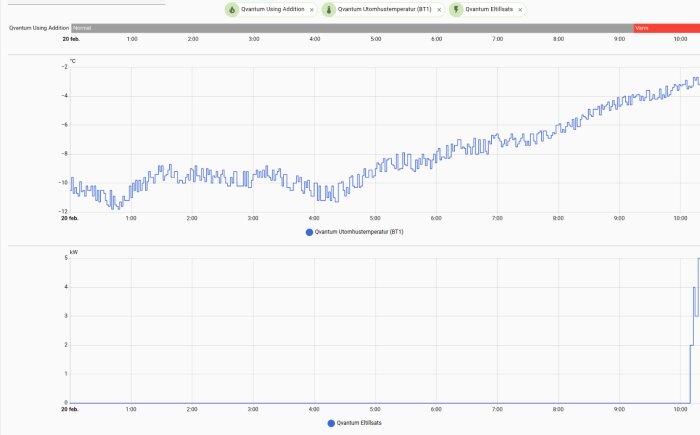700x435 pixels.
Task: Click the 20 feb. label under temperature chart
Action: click(x=70, y=218)
